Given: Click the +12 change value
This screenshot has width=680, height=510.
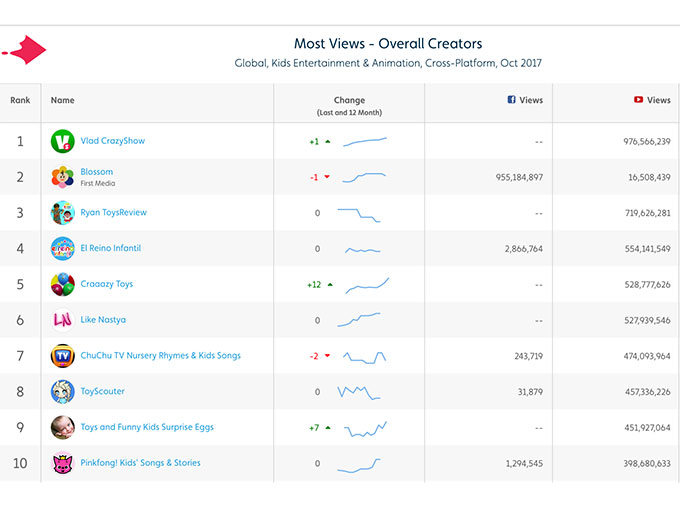Looking at the screenshot, I should pos(314,285).
